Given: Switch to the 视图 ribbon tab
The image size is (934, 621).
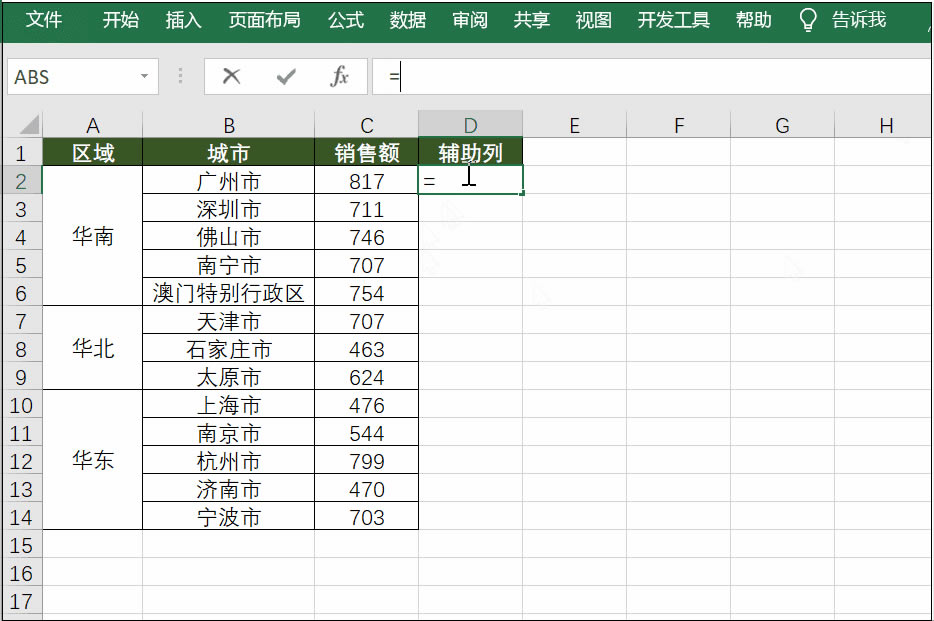Looking at the screenshot, I should point(594,19).
